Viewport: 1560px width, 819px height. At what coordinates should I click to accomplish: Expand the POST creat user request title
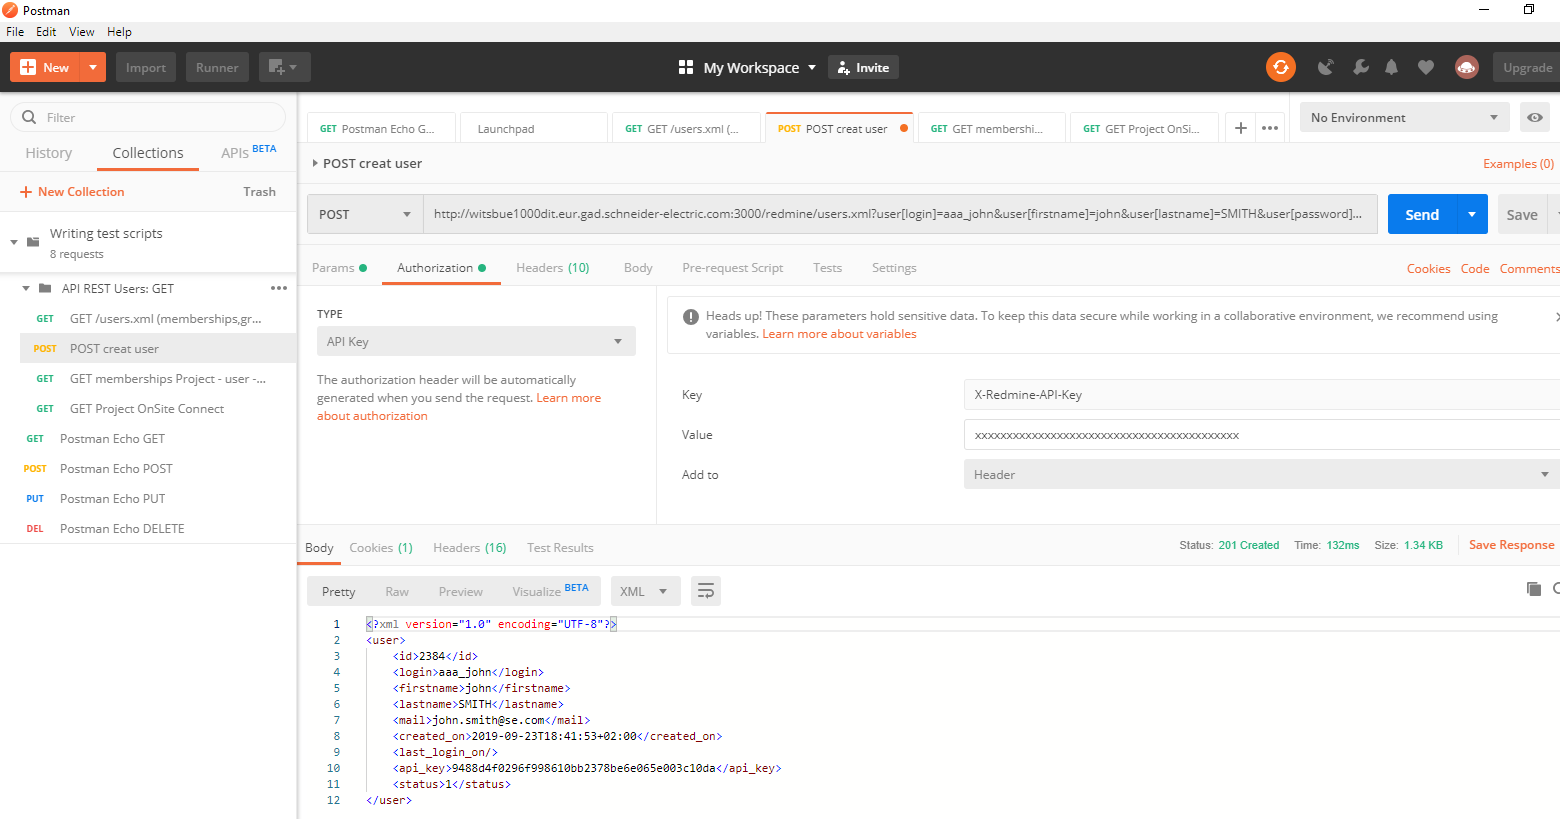tap(315, 163)
